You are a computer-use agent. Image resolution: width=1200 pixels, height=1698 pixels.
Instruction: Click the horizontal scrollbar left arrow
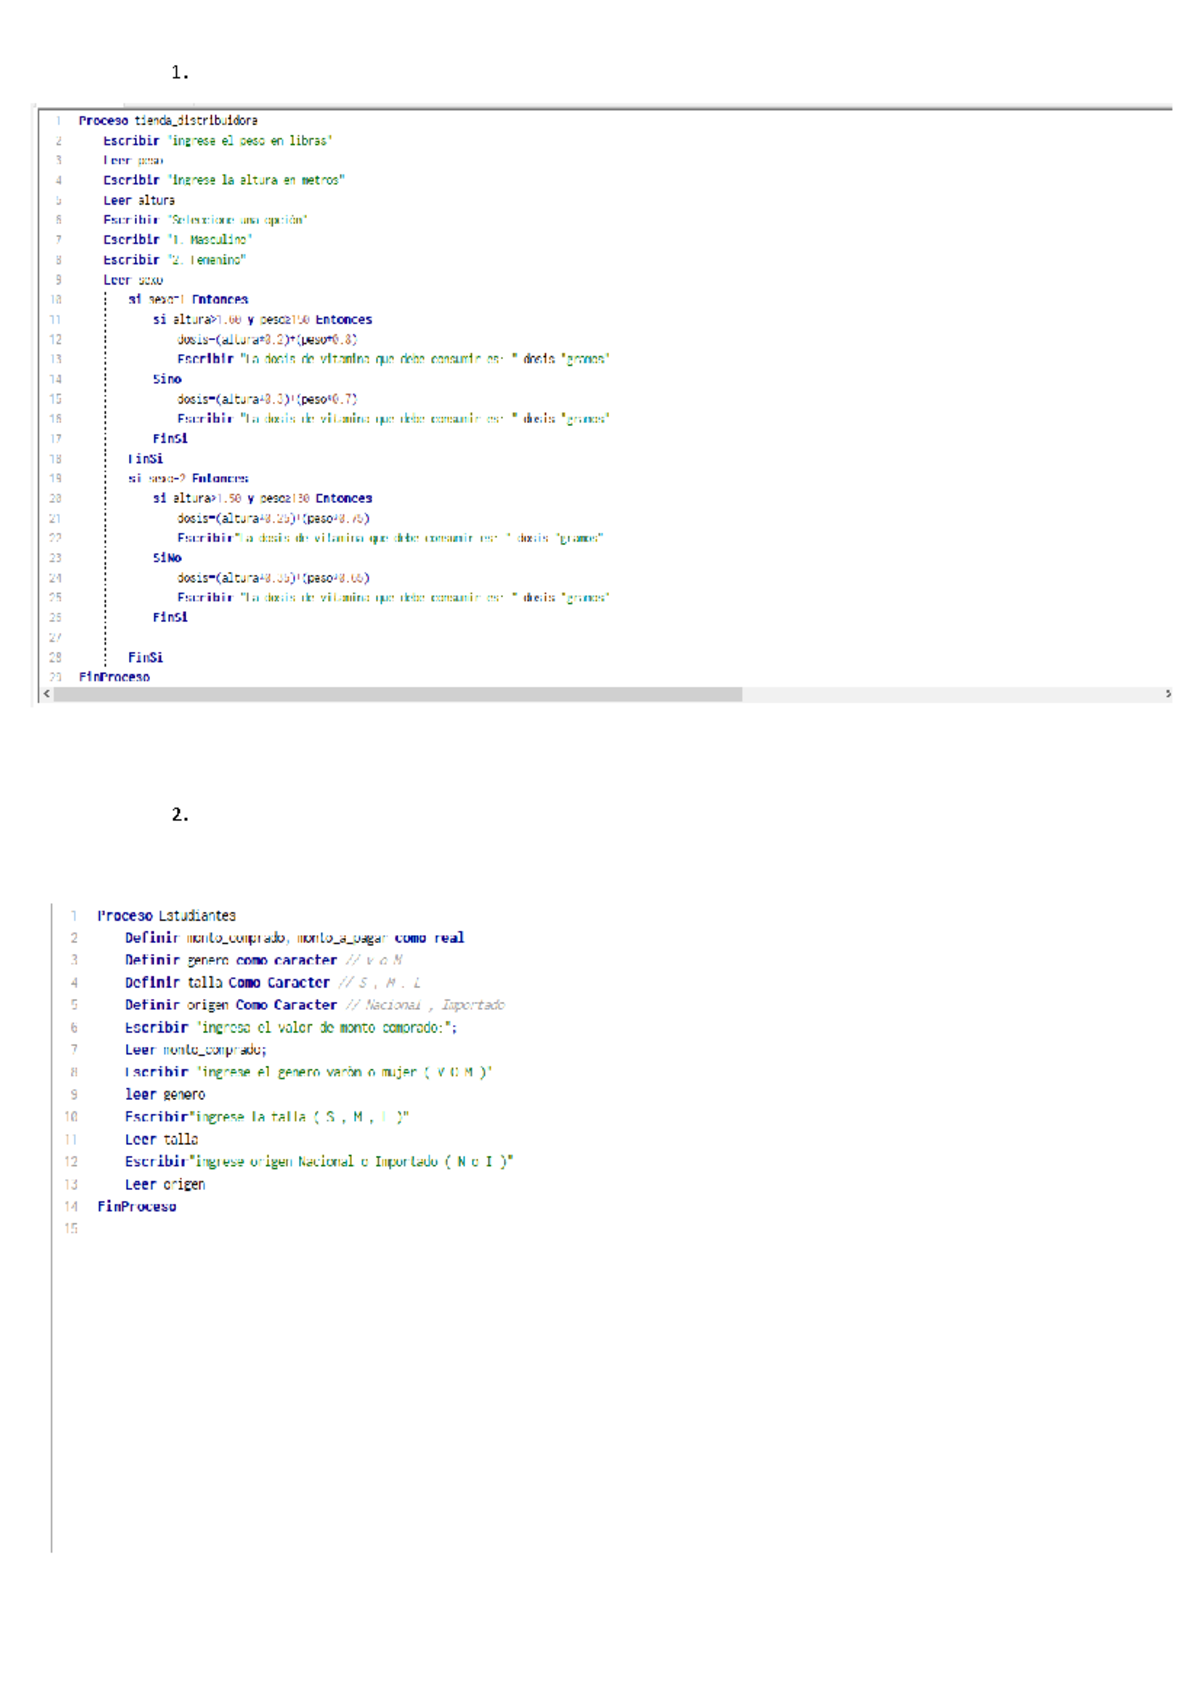click(46, 694)
